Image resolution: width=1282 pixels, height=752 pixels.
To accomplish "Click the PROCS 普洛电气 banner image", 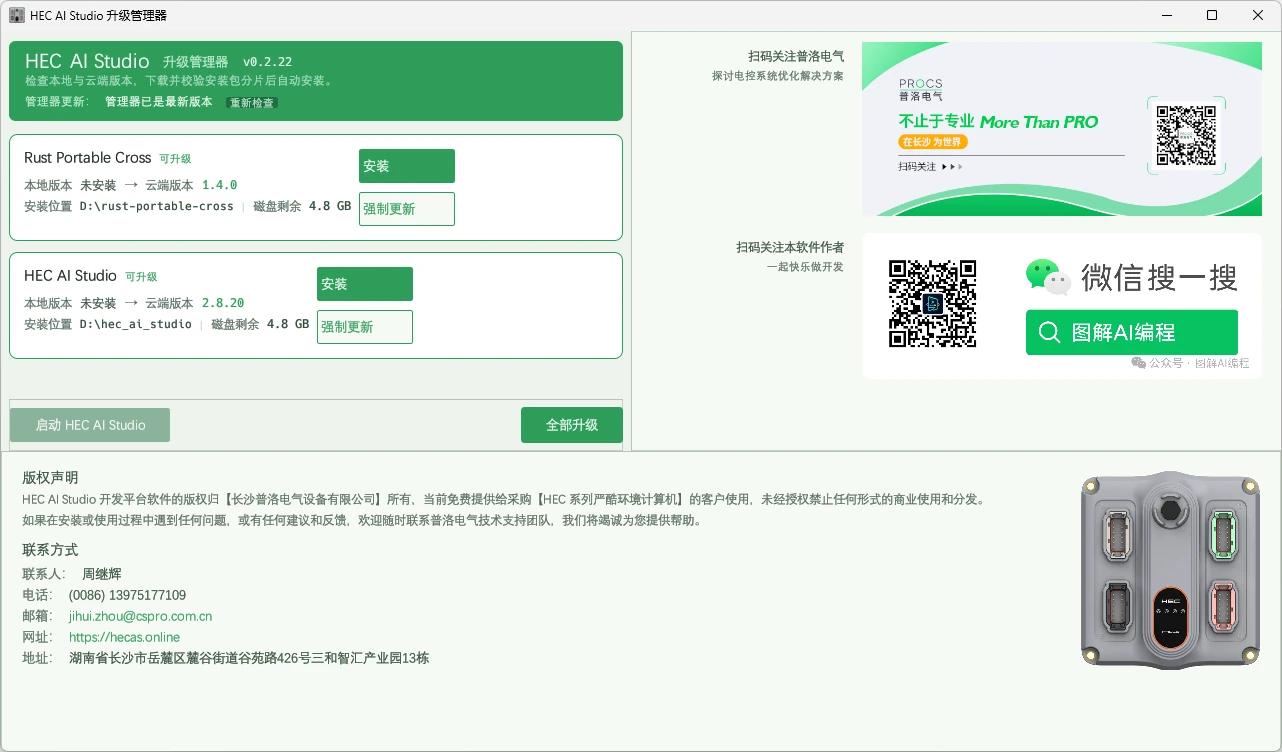I will [x=1062, y=129].
